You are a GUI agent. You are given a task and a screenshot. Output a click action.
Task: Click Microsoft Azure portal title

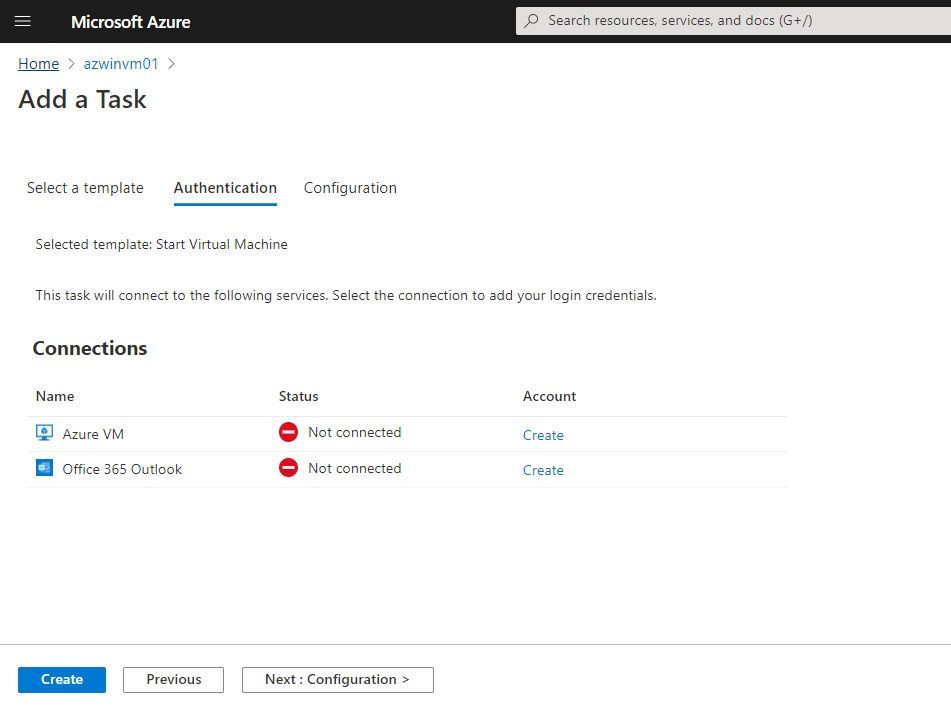130,22
